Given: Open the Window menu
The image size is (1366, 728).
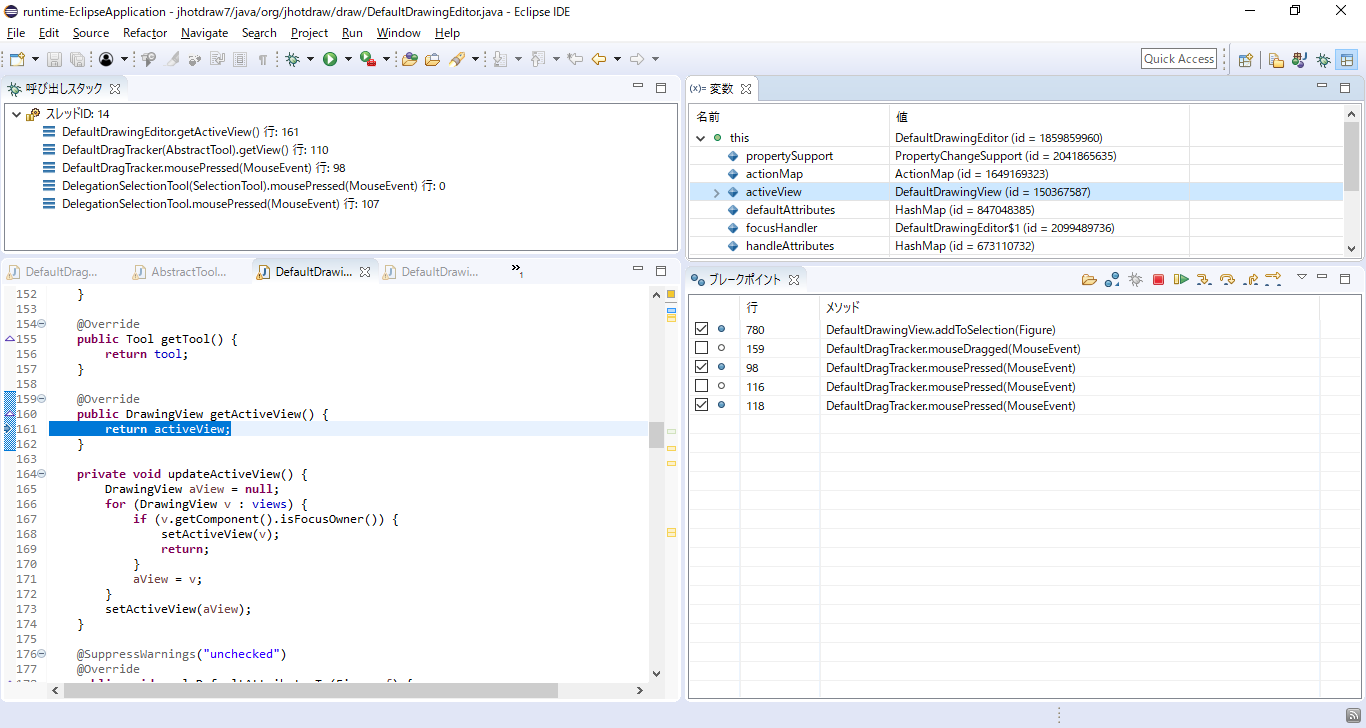Looking at the screenshot, I should (398, 33).
